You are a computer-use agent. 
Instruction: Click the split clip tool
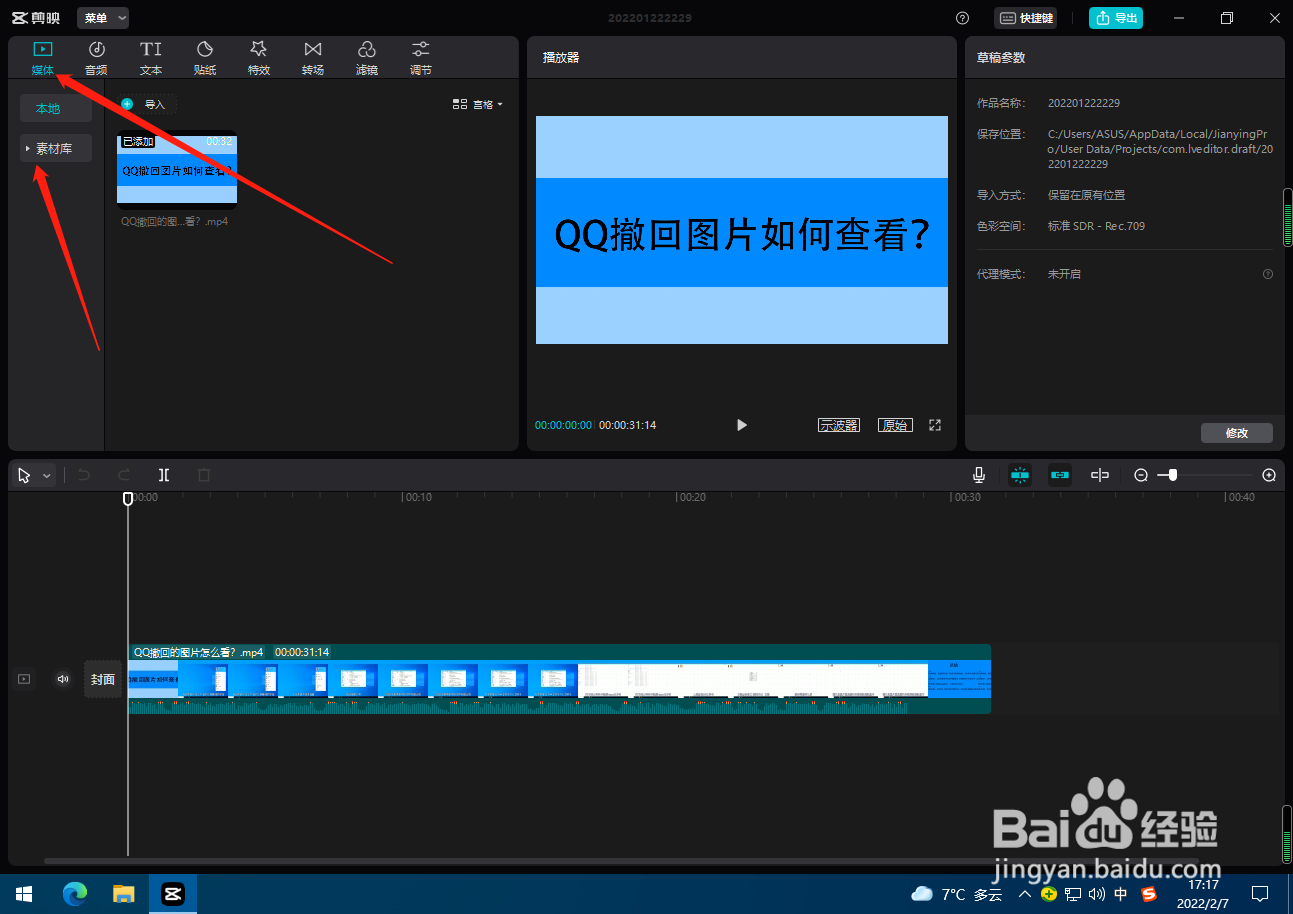pos(164,476)
